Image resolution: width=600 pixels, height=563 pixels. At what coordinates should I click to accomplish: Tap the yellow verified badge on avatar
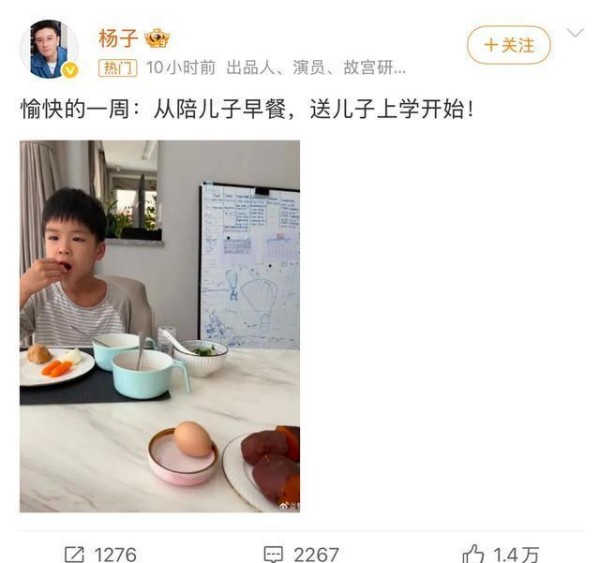pos(70,70)
